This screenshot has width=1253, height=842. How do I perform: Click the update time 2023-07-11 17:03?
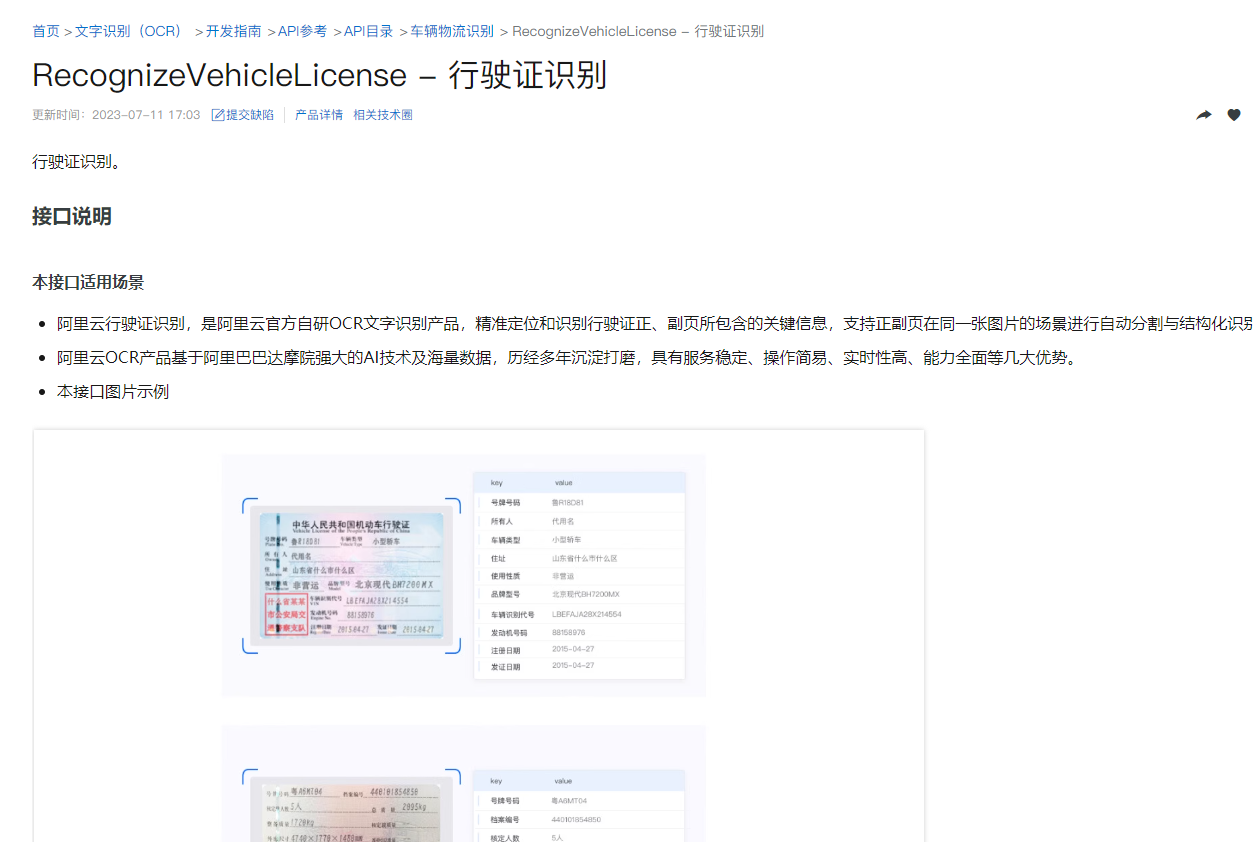coord(146,115)
